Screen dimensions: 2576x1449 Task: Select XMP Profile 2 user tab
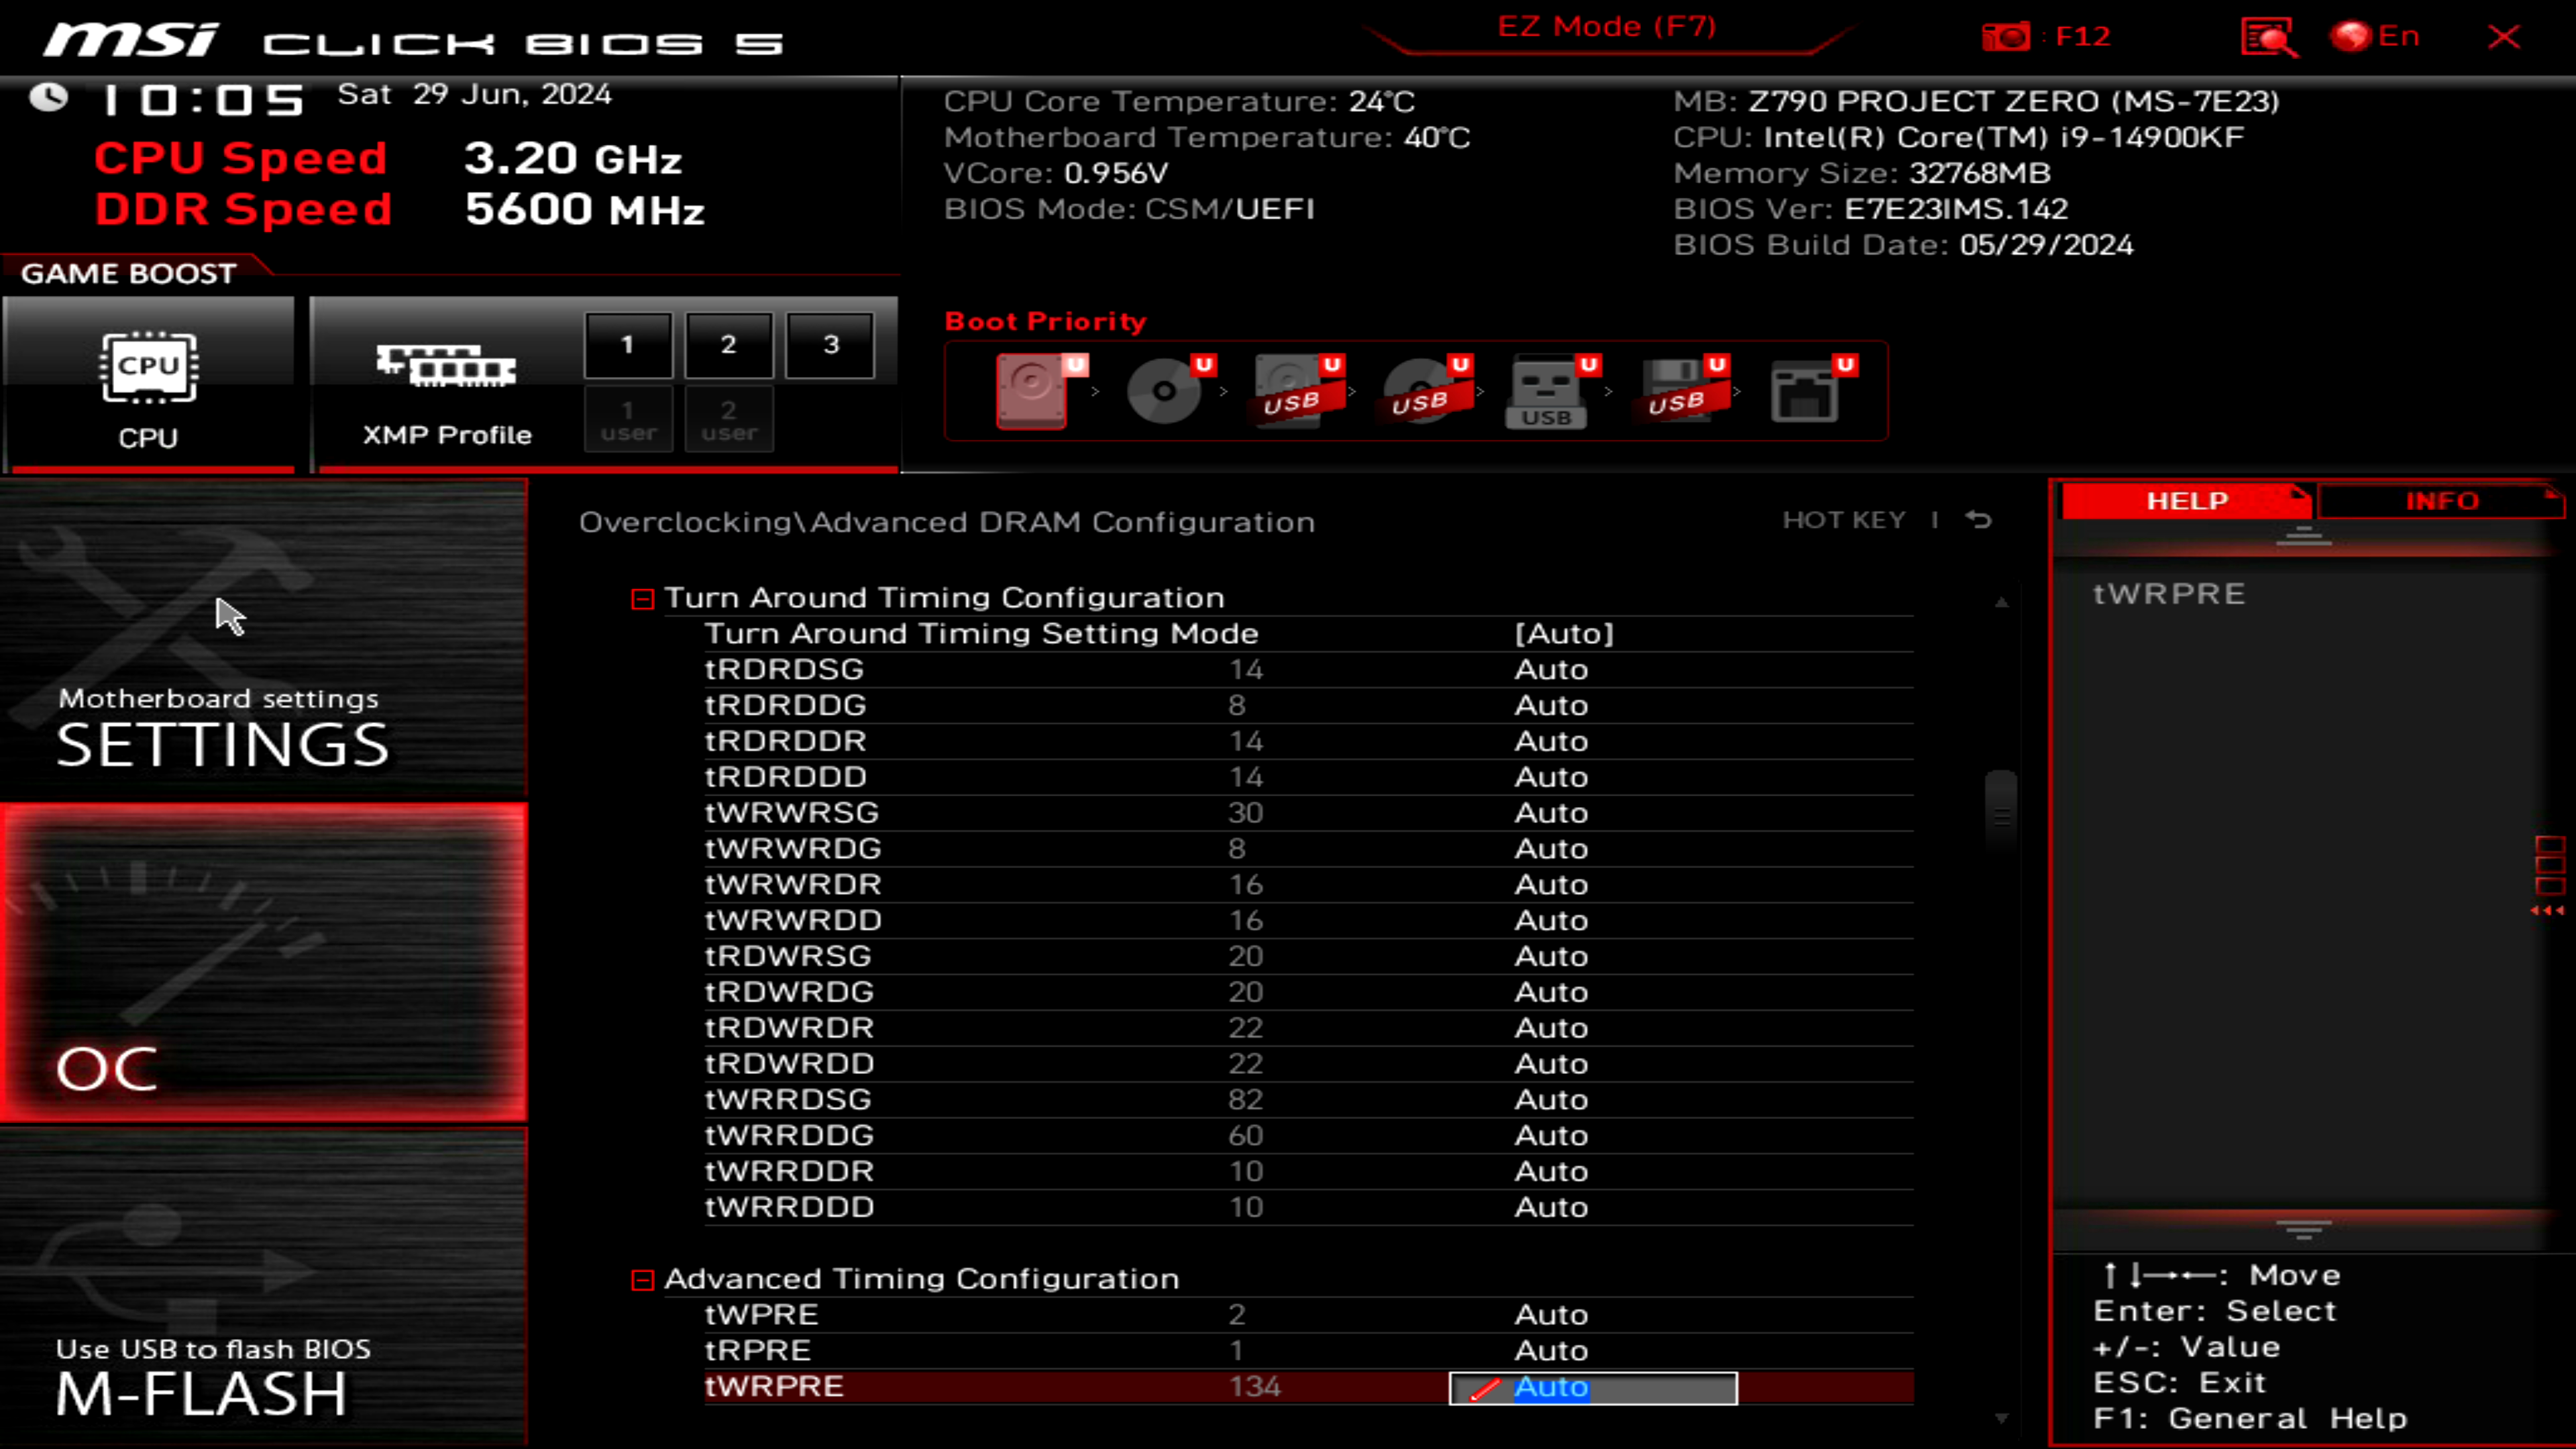[727, 421]
